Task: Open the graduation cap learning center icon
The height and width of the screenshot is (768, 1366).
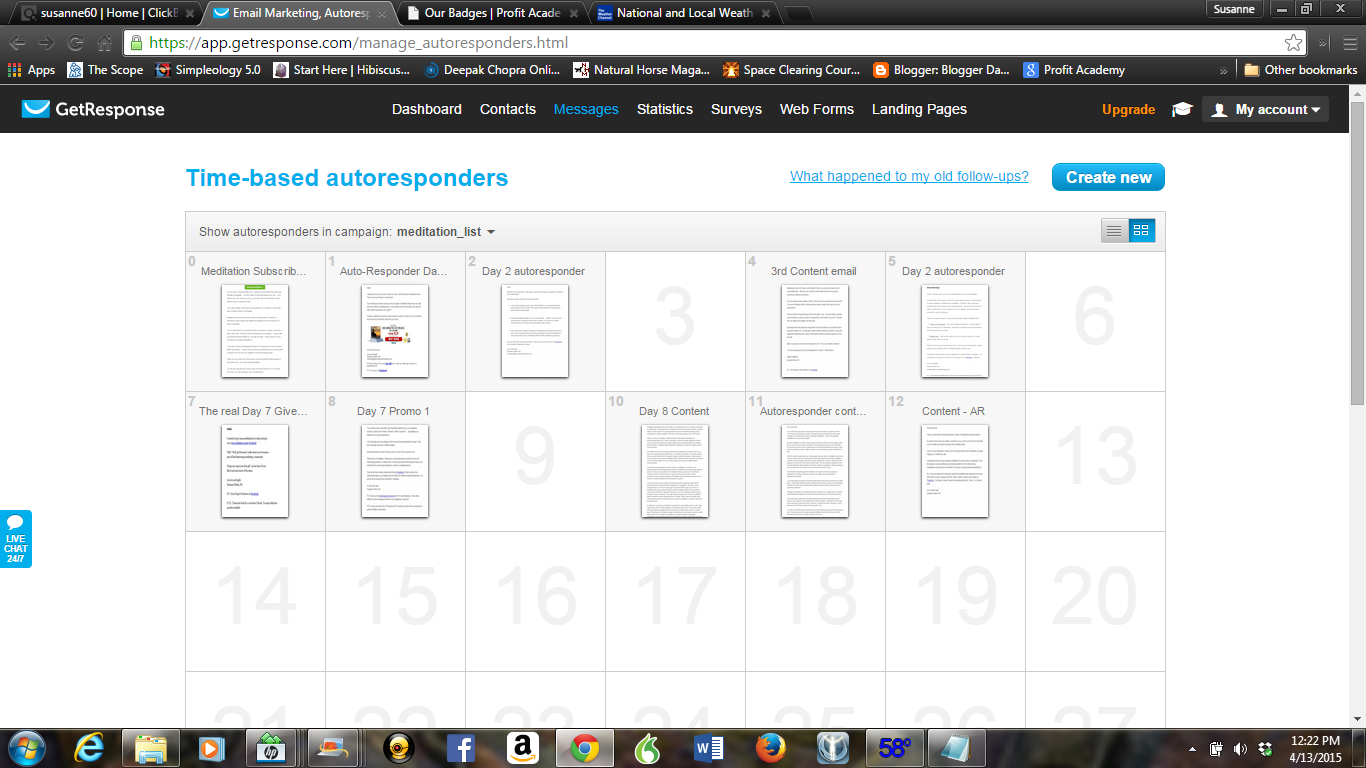Action: [x=1182, y=110]
